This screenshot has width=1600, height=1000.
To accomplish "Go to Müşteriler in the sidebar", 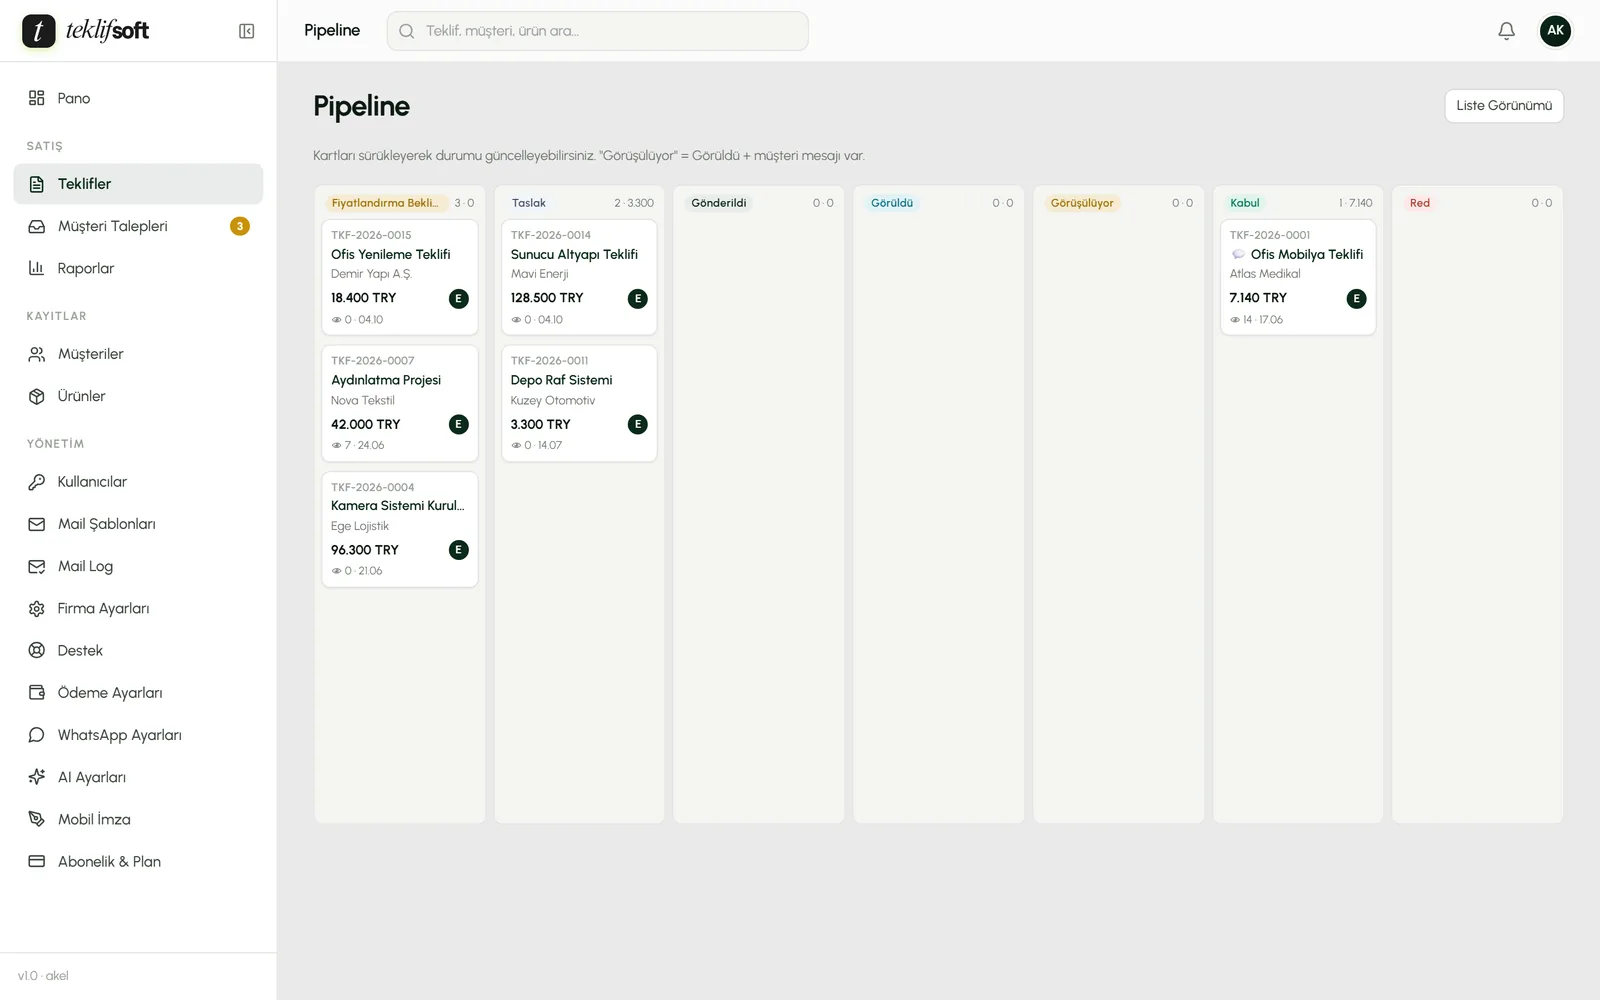I will pyautogui.click(x=138, y=354).
